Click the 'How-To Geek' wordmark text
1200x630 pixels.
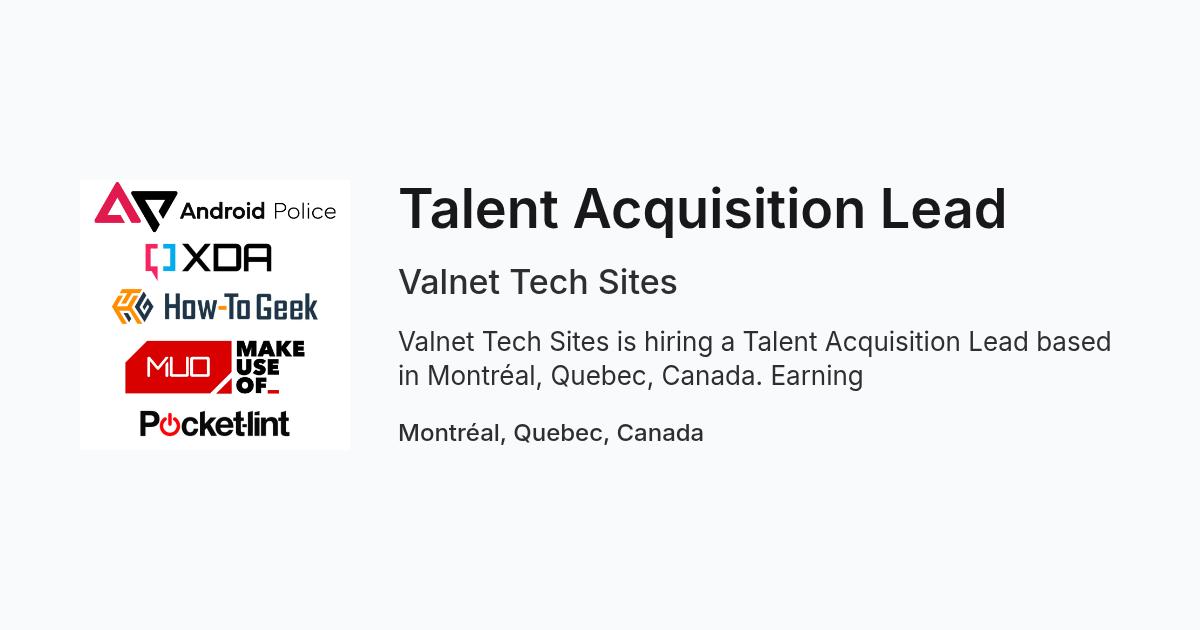pyautogui.click(x=240, y=306)
